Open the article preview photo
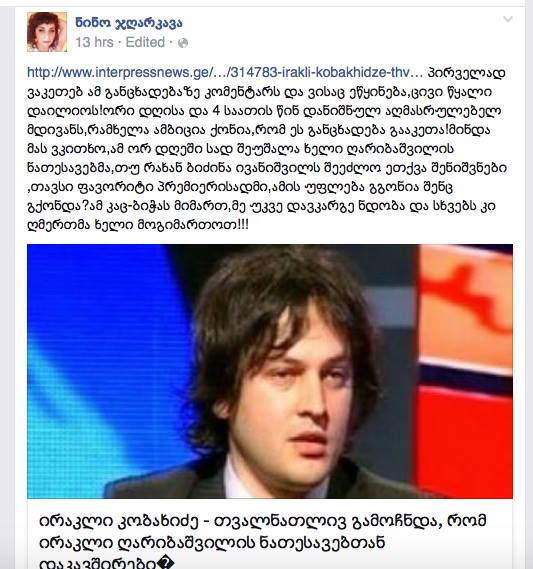This screenshot has width=533, height=569. pos(270,371)
